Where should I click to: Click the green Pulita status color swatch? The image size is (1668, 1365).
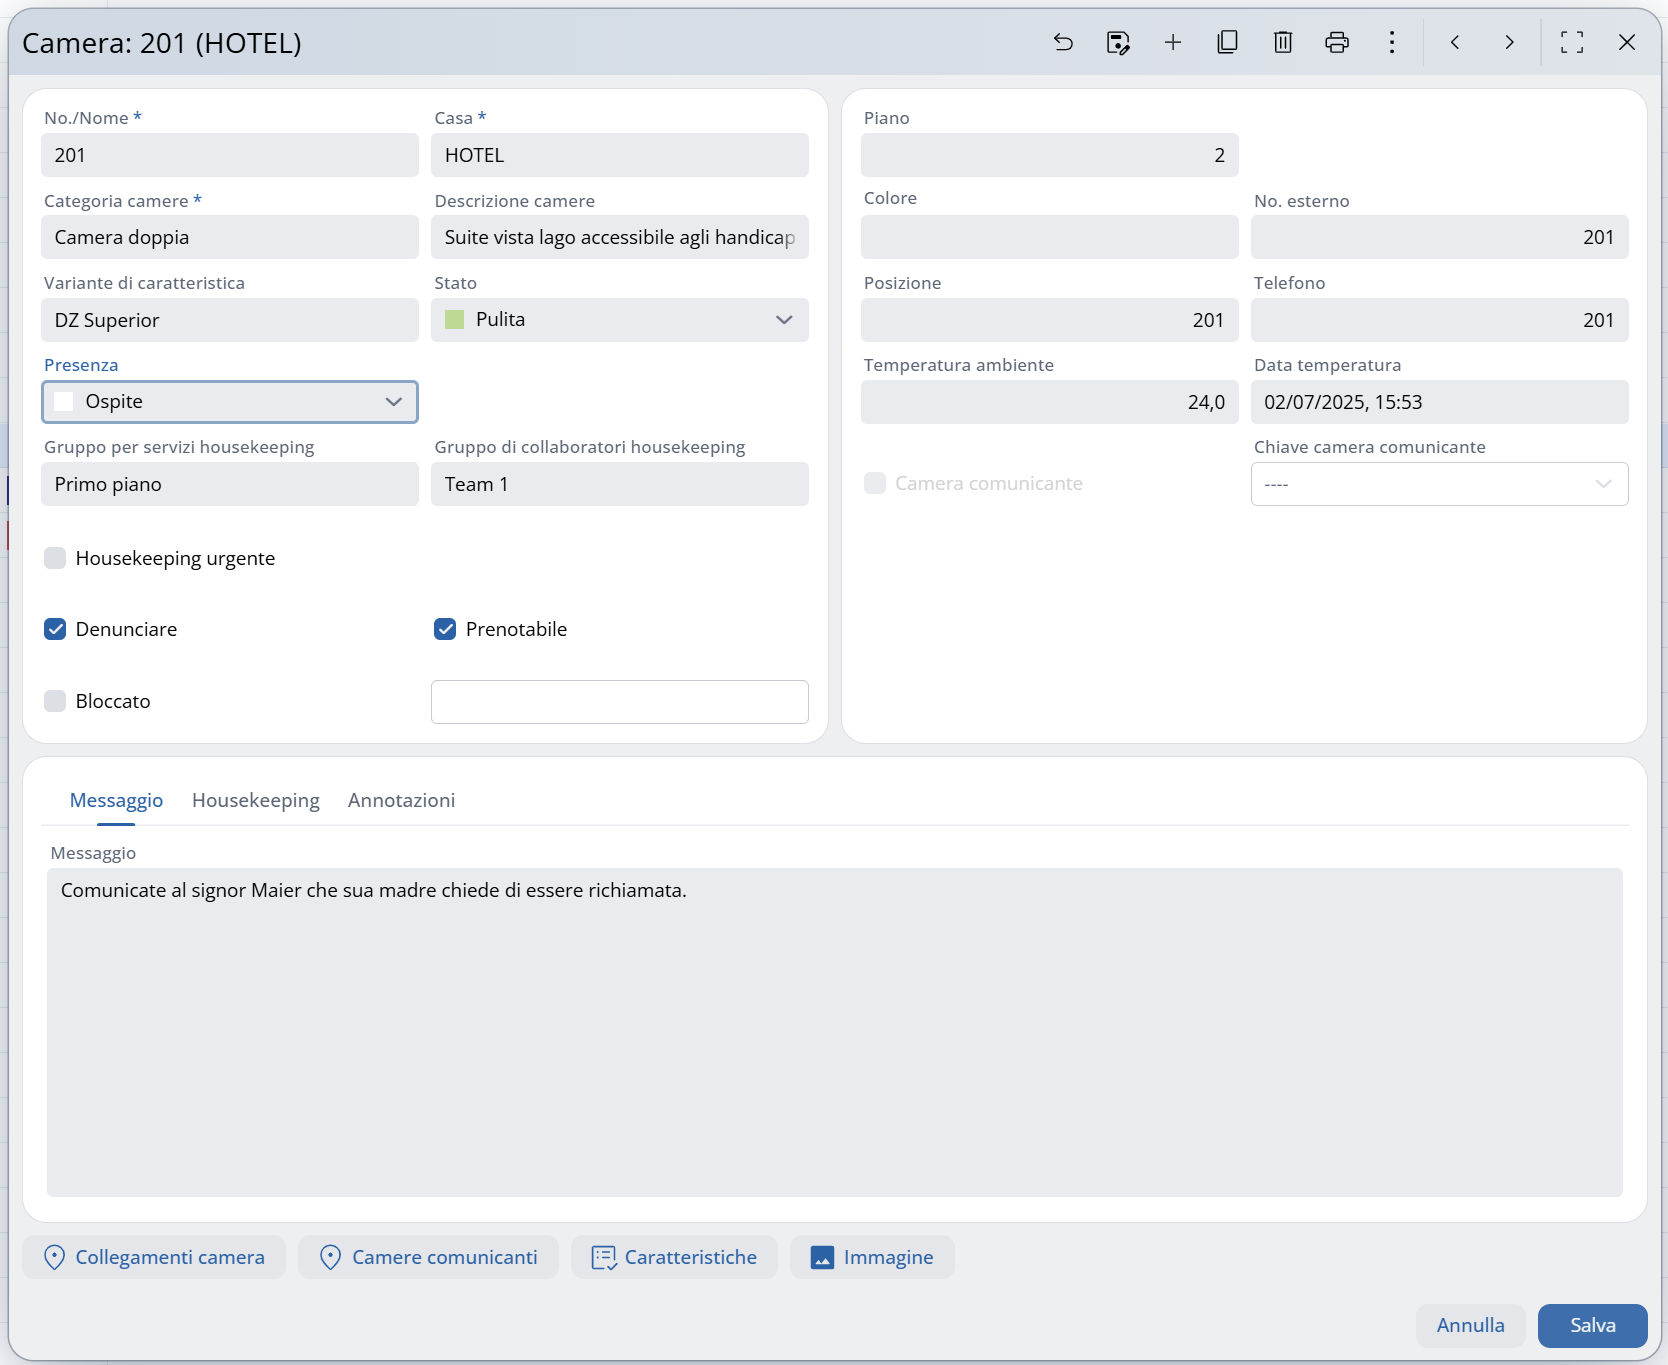(x=454, y=320)
